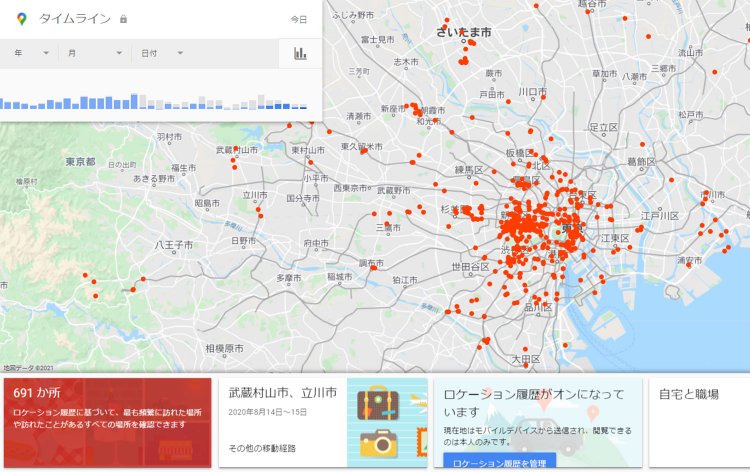Toggle the bar chart view icon

(x=300, y=53)
